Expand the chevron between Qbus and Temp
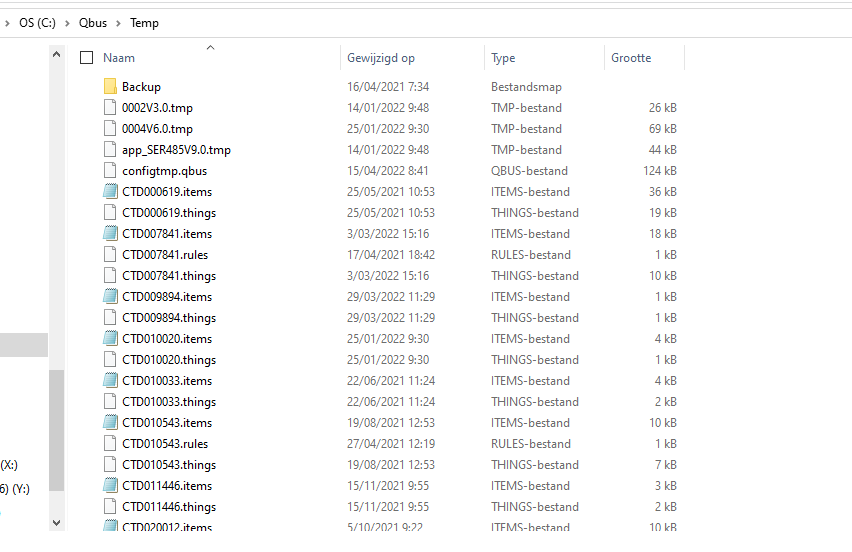The width and height of the screenshot is (852, 552). (x=119, y=23)
